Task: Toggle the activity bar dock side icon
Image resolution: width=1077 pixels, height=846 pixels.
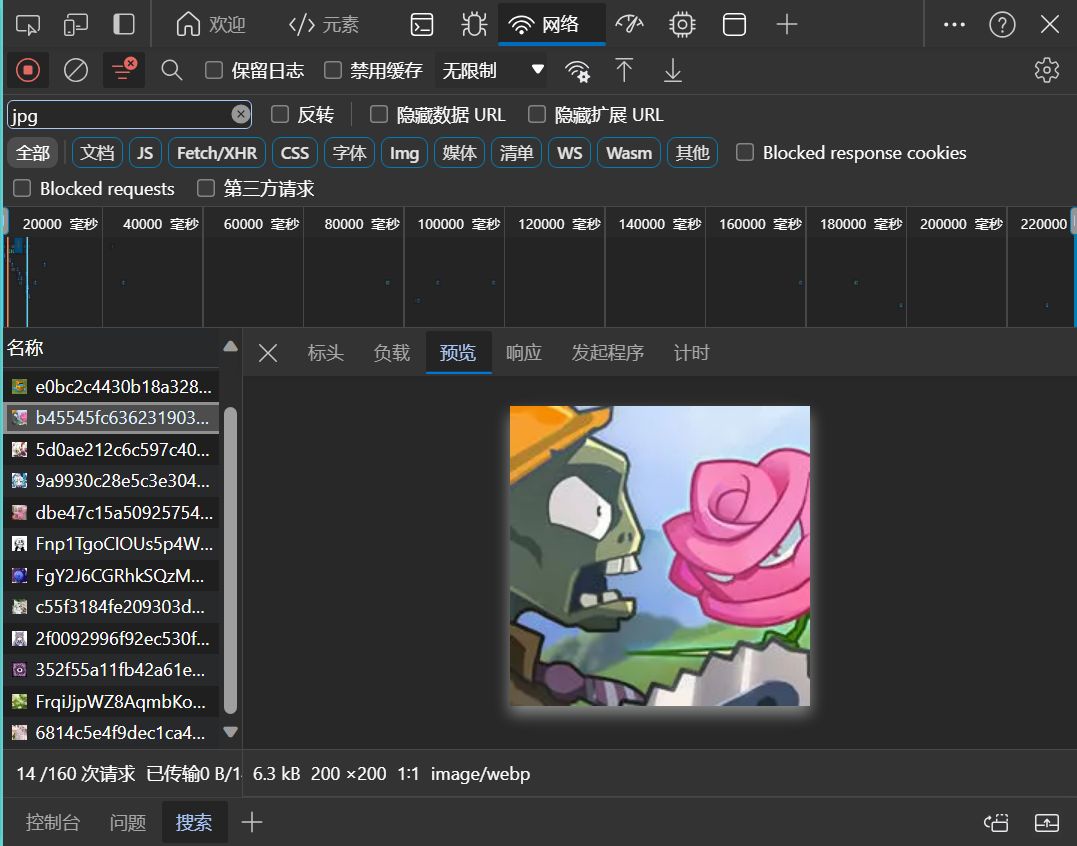Action: coord(124,25)
